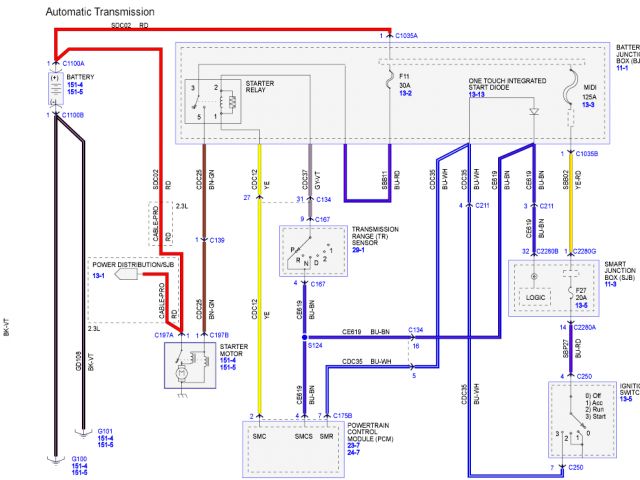The image size is (640, 480).
Task: Click the ignition switch contact symbol
Action: 569,423
